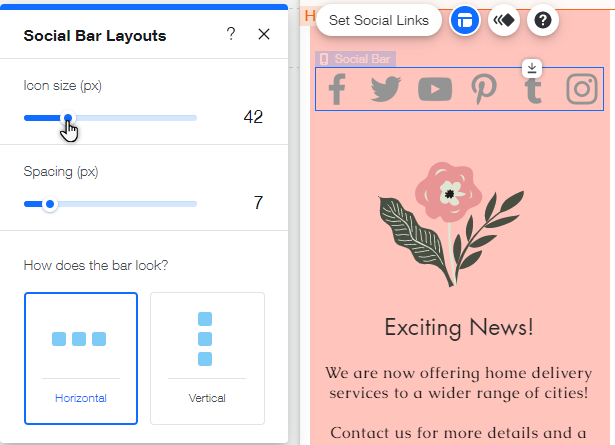Click the Set Social Links button
The width and height of the screenshot is (615, 445).
pos(378,20)
